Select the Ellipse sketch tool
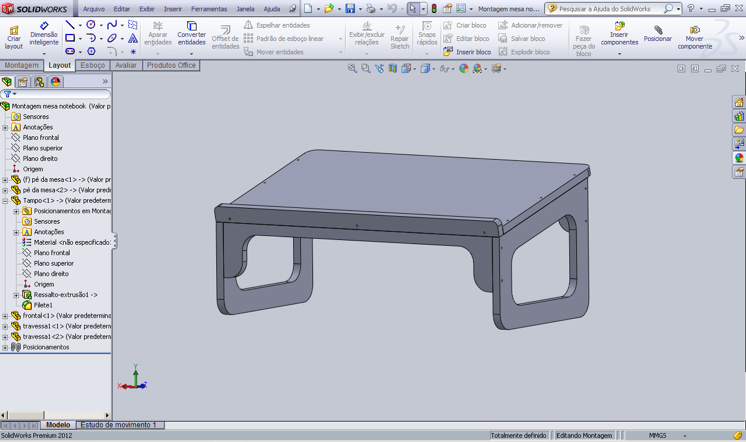The image size is (746, 442). click(x=112, y=38)
